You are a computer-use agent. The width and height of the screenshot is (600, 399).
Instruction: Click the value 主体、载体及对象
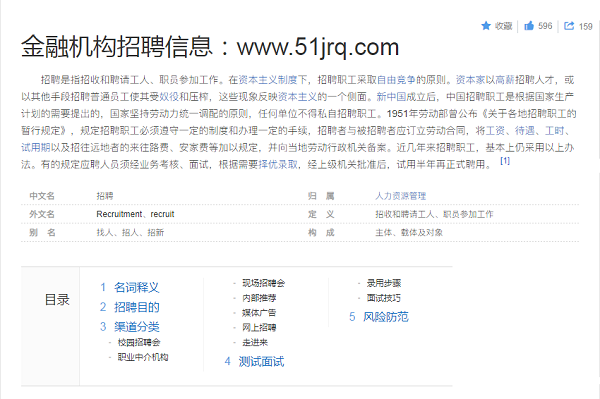409,233
